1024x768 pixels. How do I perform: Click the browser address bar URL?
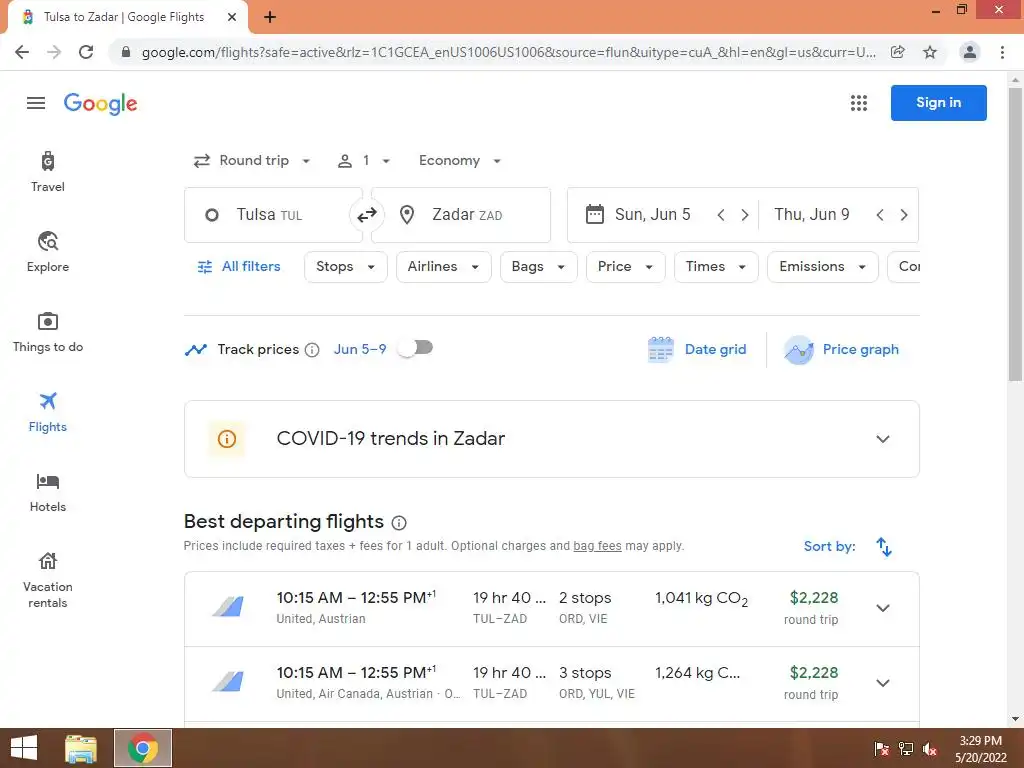click(x=509, y=52)
